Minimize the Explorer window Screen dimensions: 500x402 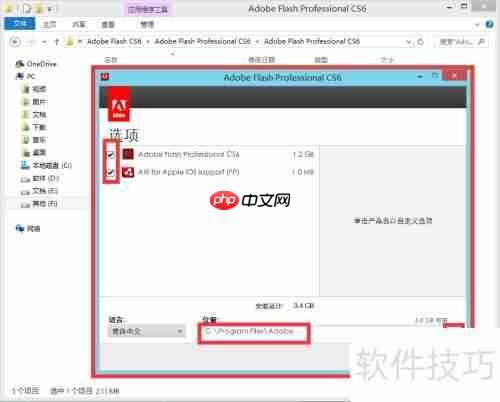click(x=449, y=7)
